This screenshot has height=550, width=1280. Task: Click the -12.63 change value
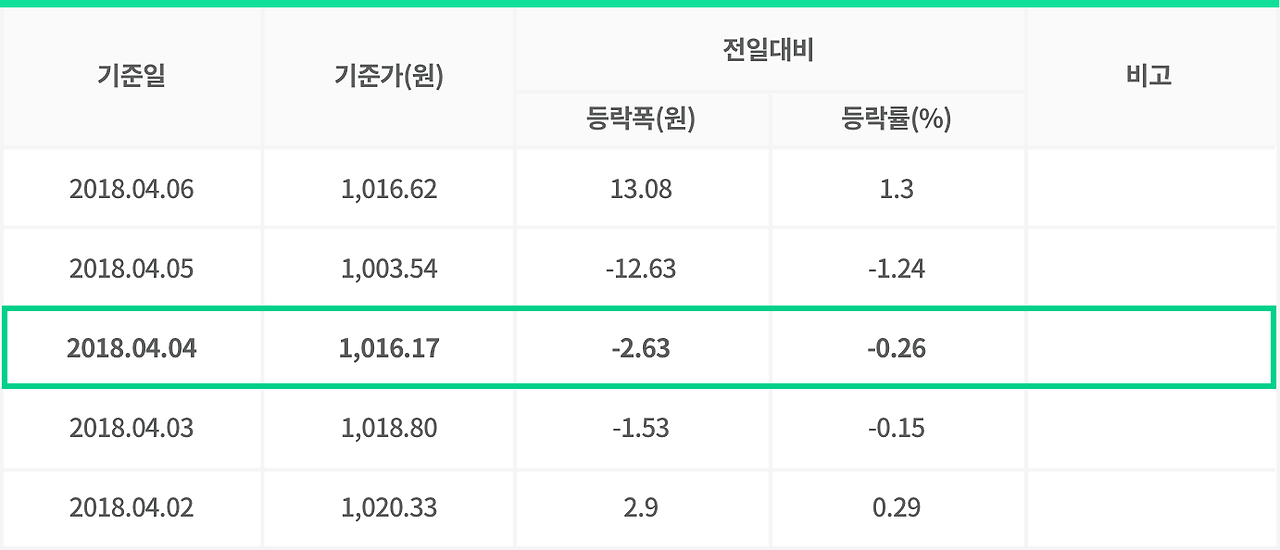click(x=641, y=269)
